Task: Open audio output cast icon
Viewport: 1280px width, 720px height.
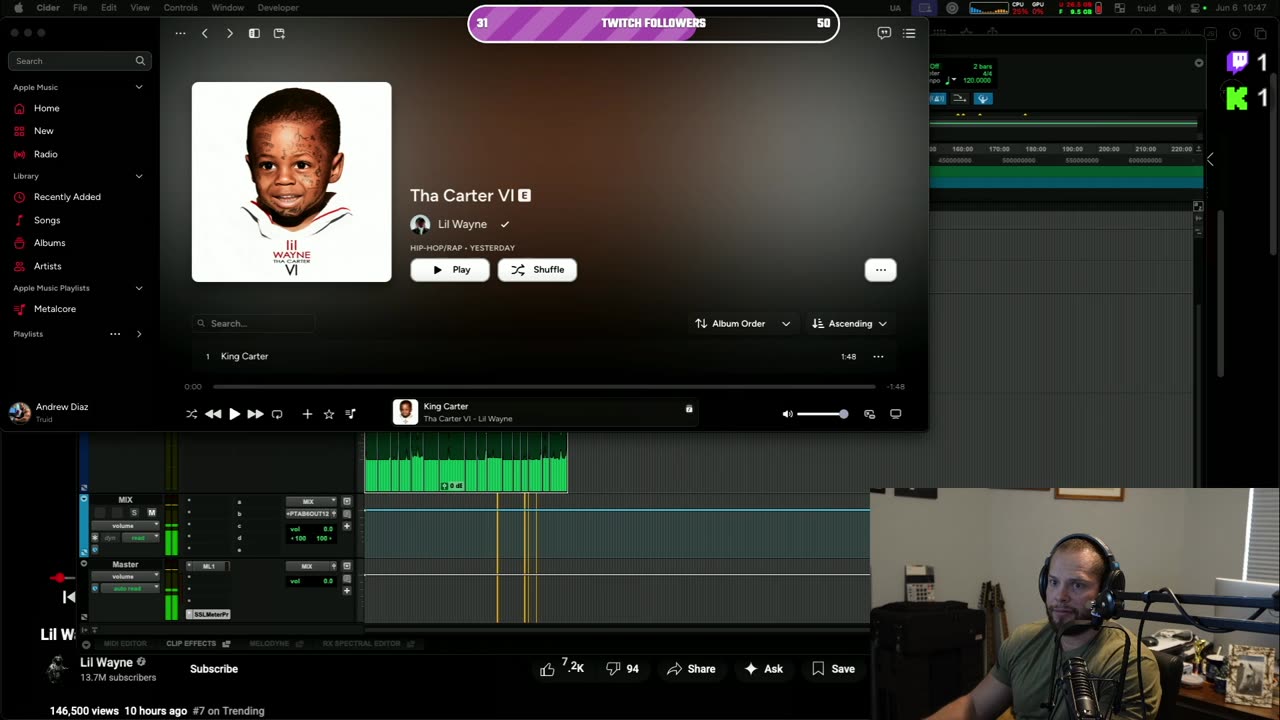Action: point(869,414)
